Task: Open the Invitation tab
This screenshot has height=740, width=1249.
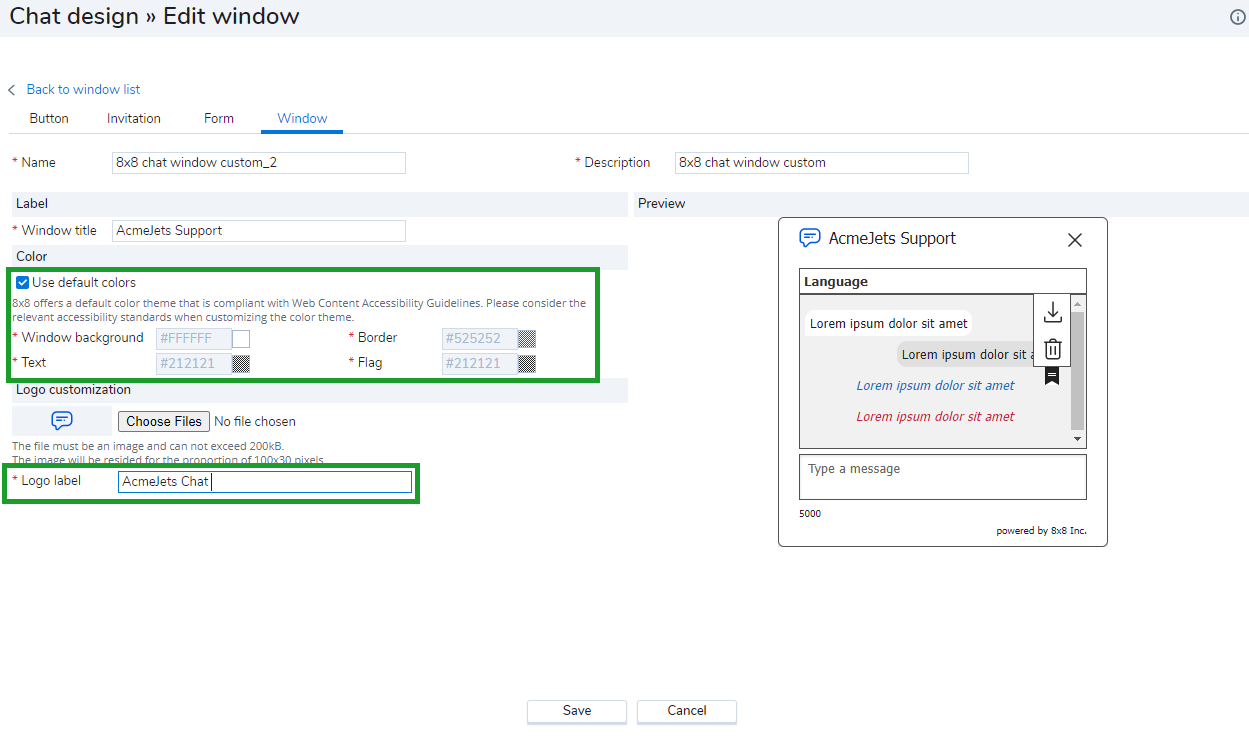Action: [134, 118]
